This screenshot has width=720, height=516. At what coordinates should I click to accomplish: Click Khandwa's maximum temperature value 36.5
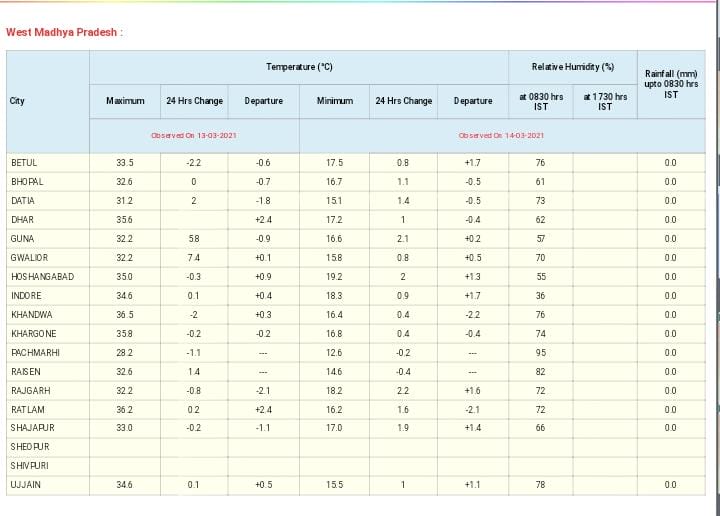[125, 315]
